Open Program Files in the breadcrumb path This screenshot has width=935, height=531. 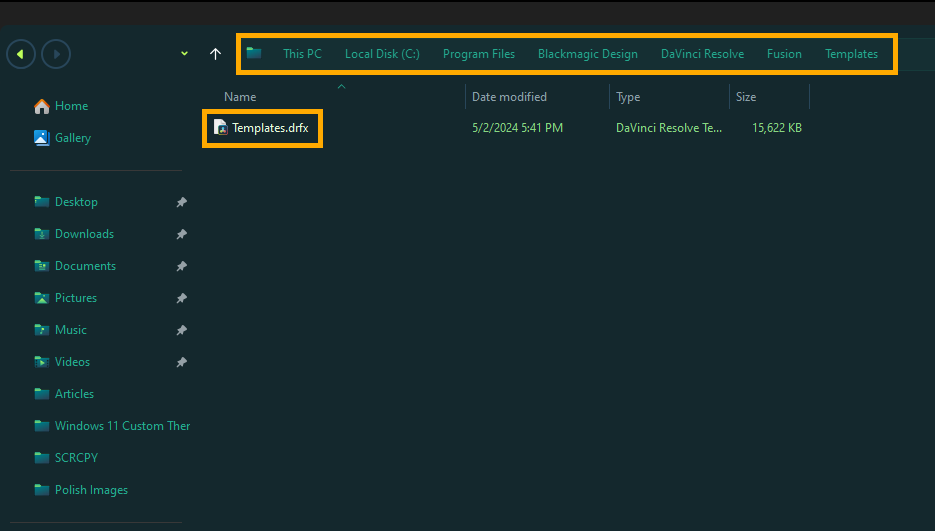point(479,54)
